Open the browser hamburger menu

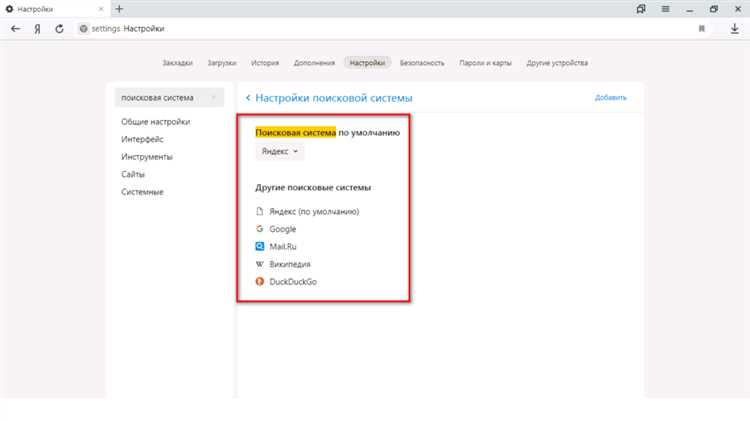(x=667, y=8)
